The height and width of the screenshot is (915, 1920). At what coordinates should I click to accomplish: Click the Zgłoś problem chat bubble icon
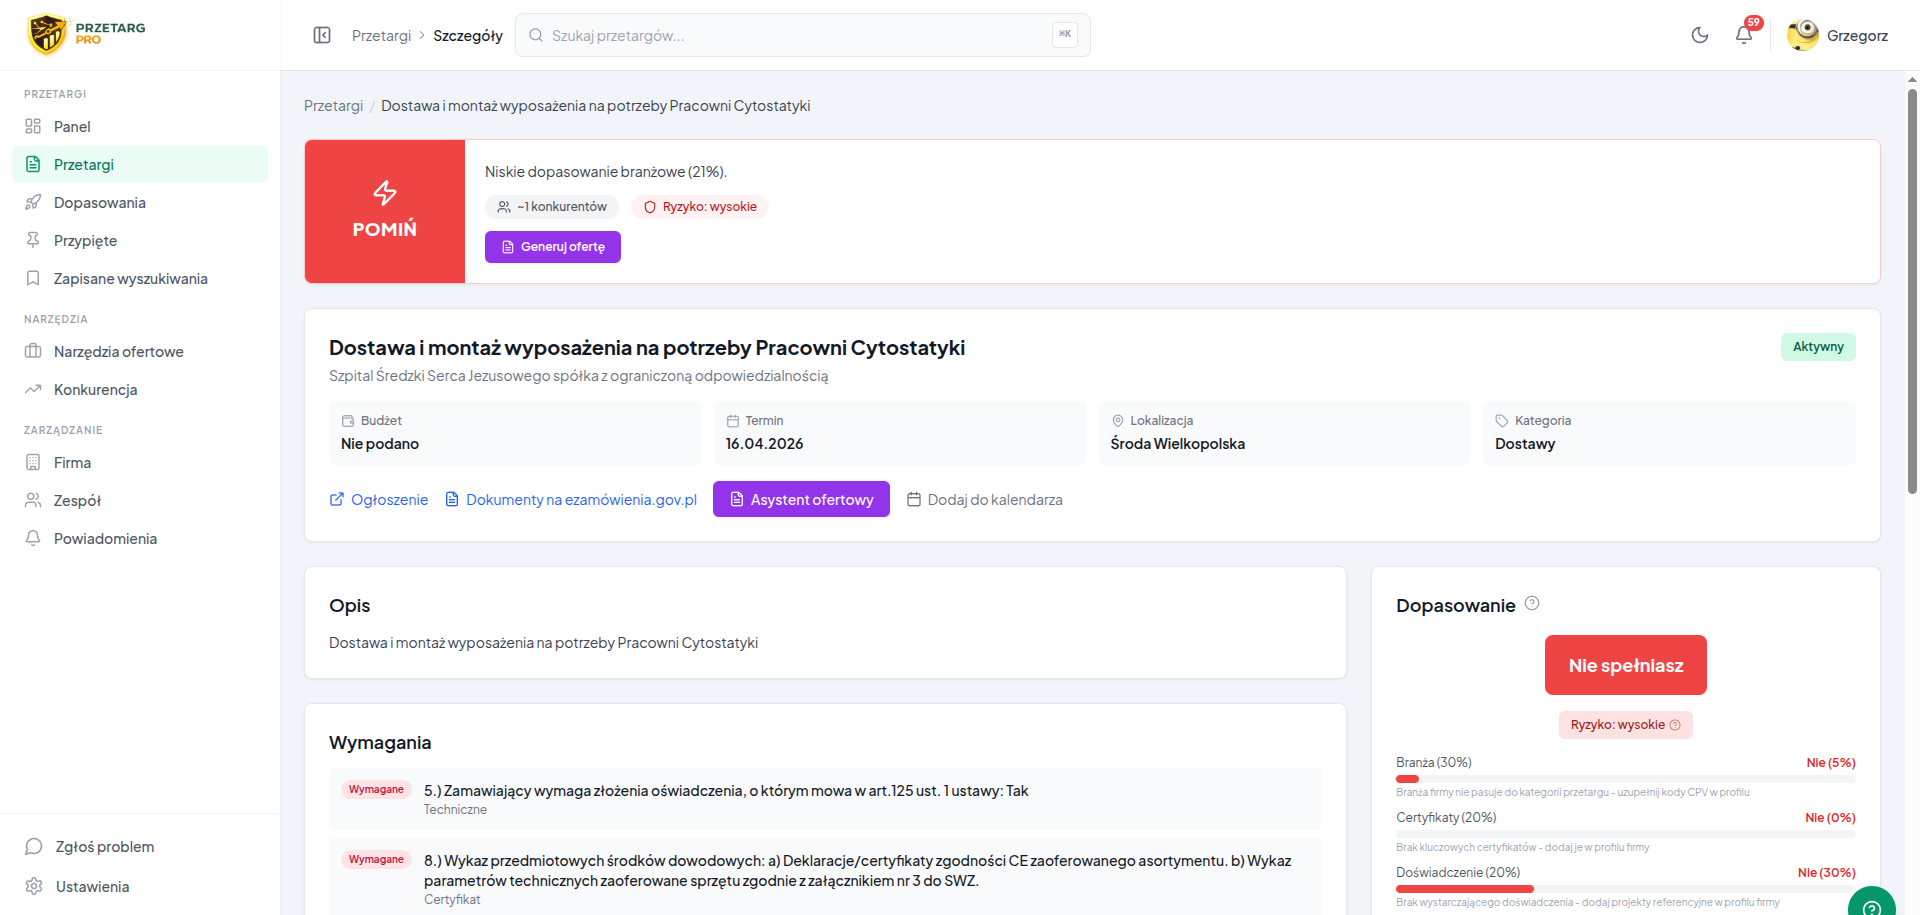point(34,846)
